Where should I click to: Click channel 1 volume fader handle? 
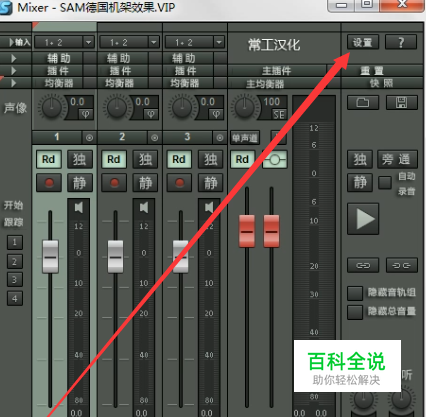point(50,257)
